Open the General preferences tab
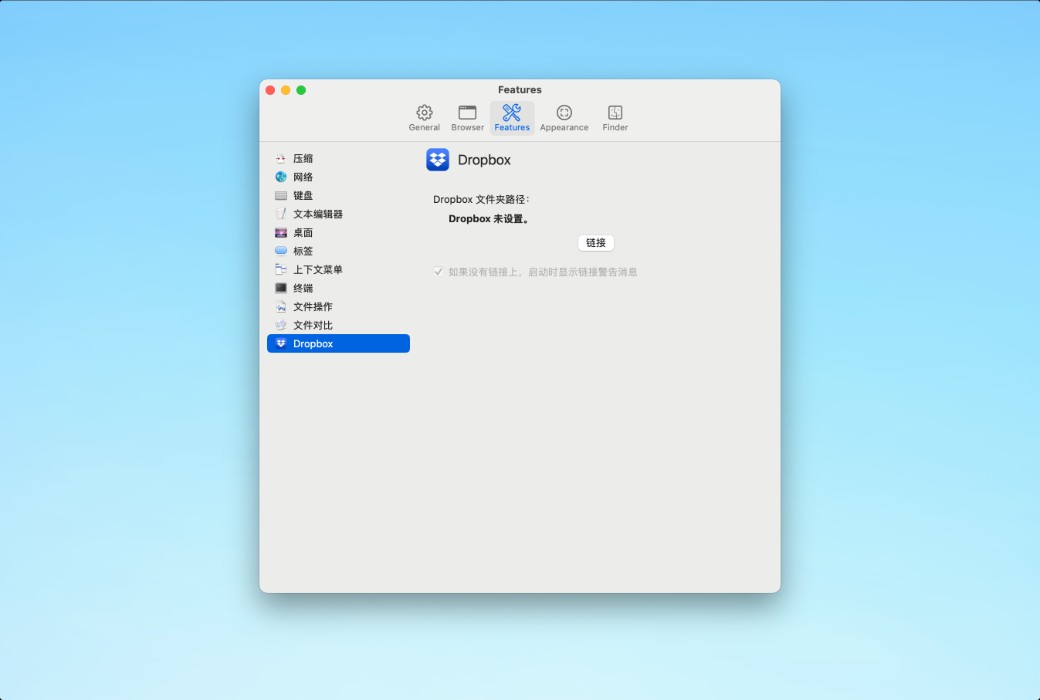The height and width of the screenshot is (700, 1040). coord(424,118)
